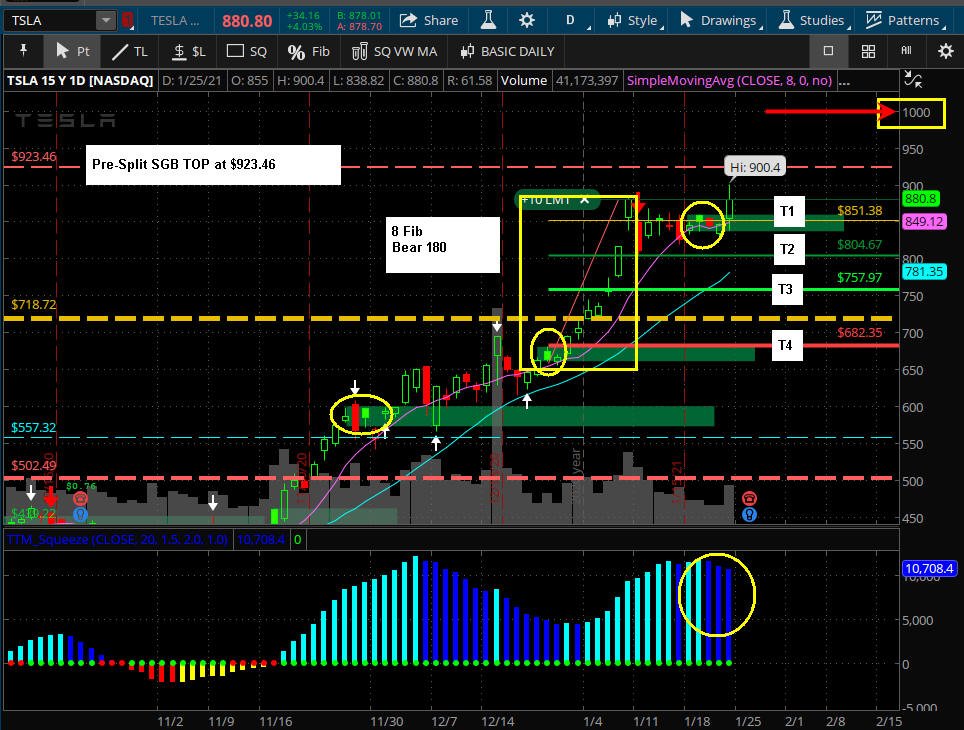
Task: Toggle the auto-scale axis icon above 1000
Action: tap(913, 79)
